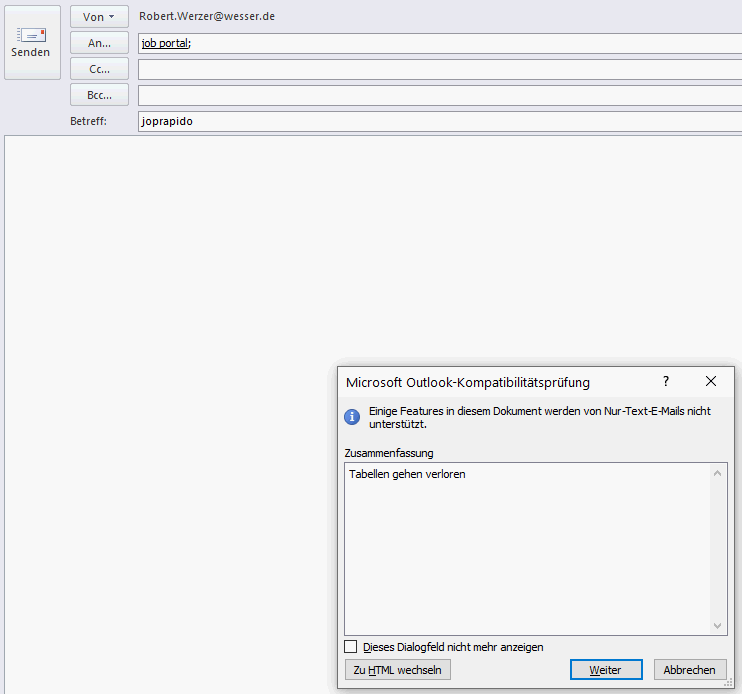Click into the Cc input field
Screen dimensions: 742x694
click(x=440, y=70)
